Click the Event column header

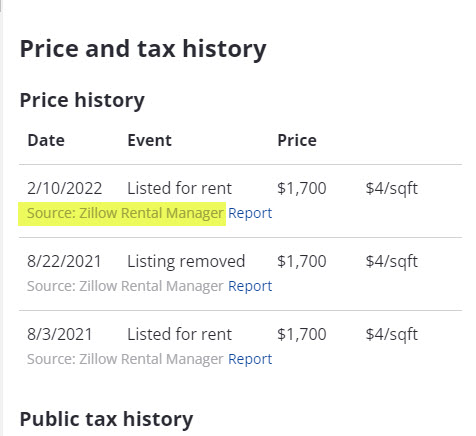[x=150, y=140]
